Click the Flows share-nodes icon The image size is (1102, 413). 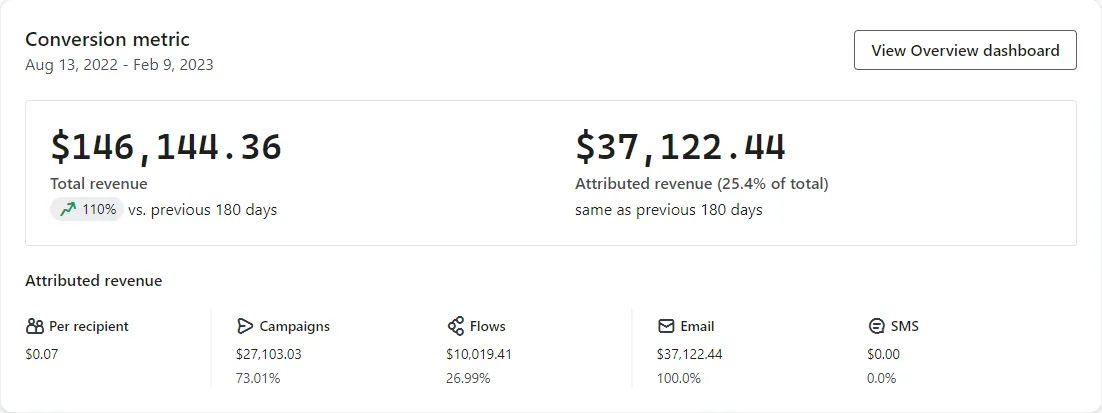[x=455, y=326]
